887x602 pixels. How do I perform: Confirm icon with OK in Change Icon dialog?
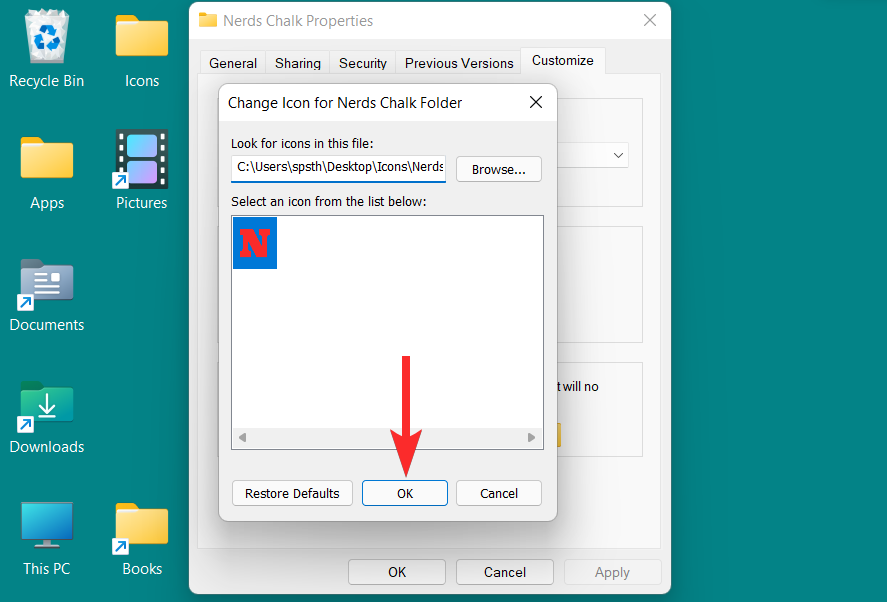tap(405, 493)
